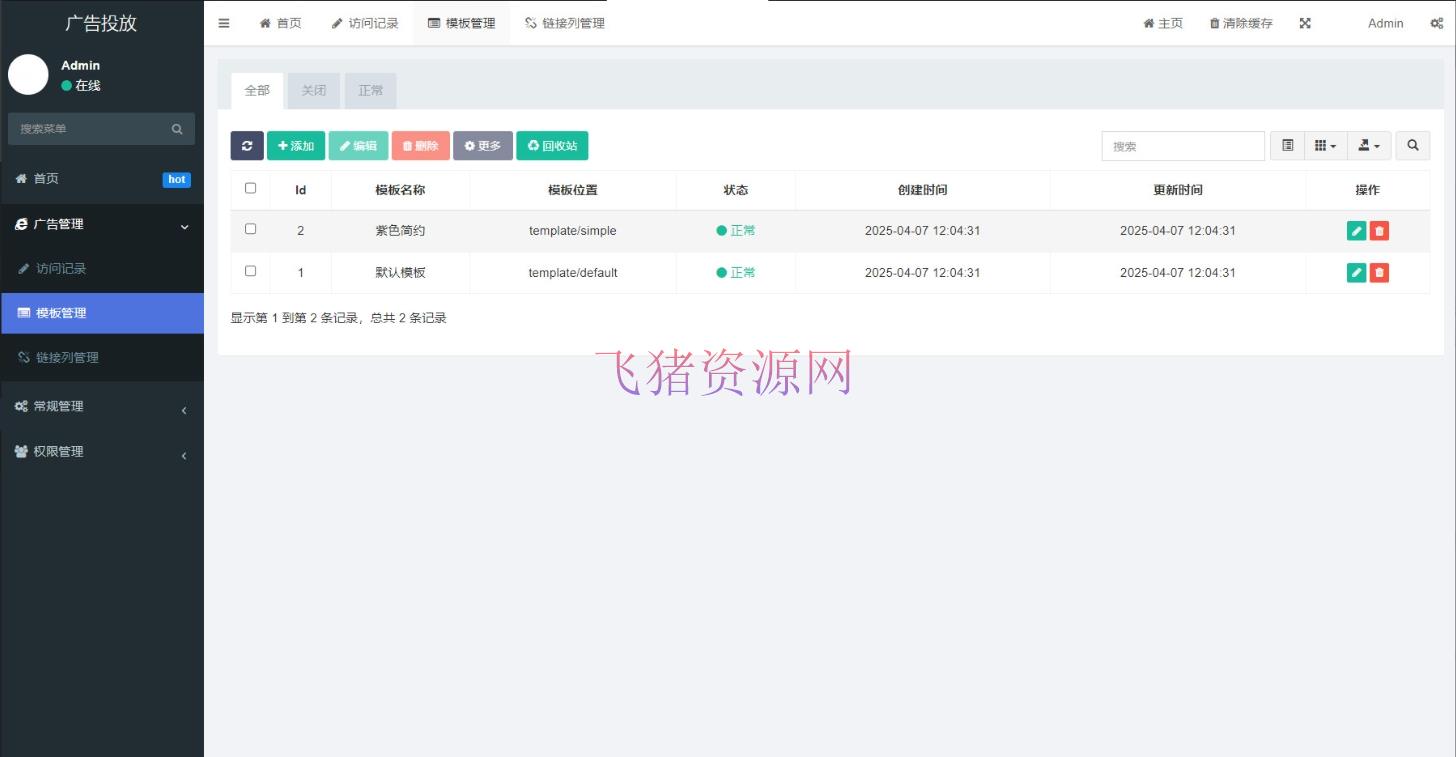The height and width of the screenshot is (757, 1456).
Task: Select all rows with header checkbox
Action: pos(250,188)
